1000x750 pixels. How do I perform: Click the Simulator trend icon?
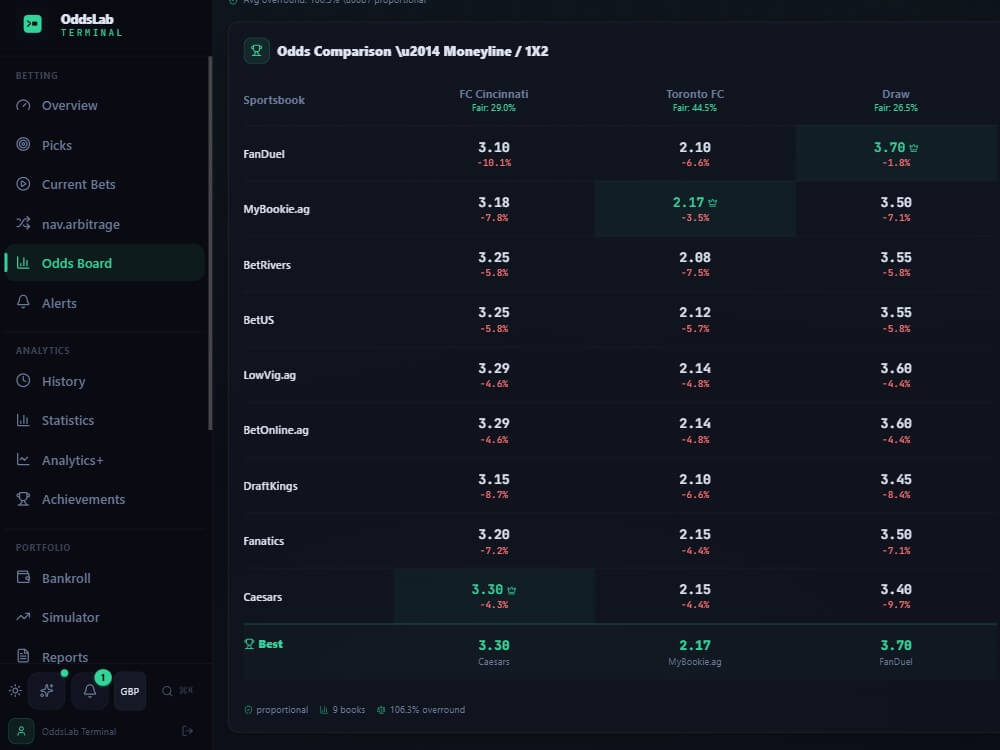(23, 617)
